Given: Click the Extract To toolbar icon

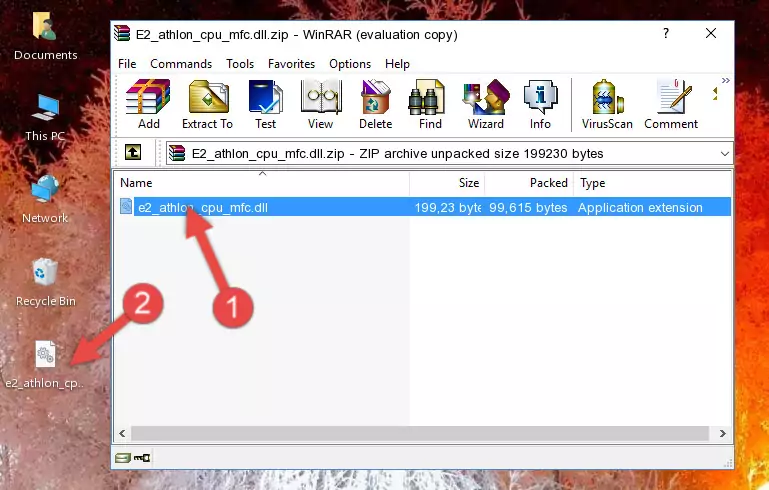Looking at the screenshot, I should click(207, 104).
